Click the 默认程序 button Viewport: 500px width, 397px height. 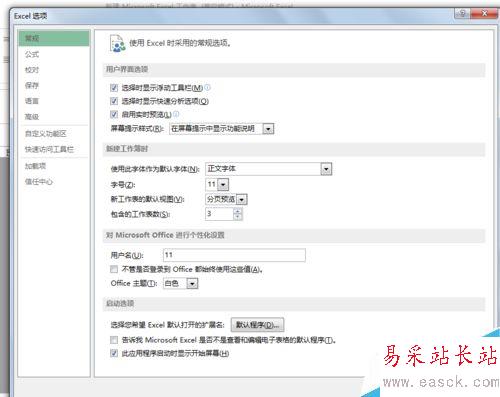(x=257, y=325)
